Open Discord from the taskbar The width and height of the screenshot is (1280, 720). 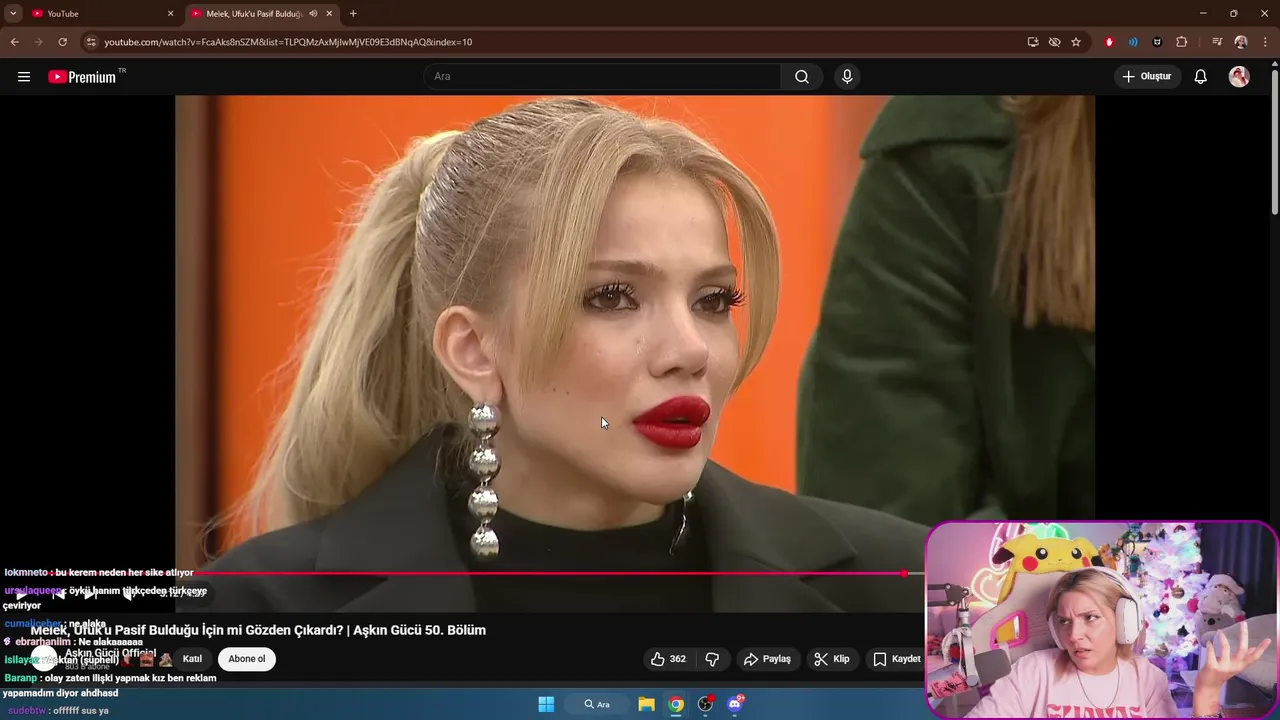pos(735,704)
